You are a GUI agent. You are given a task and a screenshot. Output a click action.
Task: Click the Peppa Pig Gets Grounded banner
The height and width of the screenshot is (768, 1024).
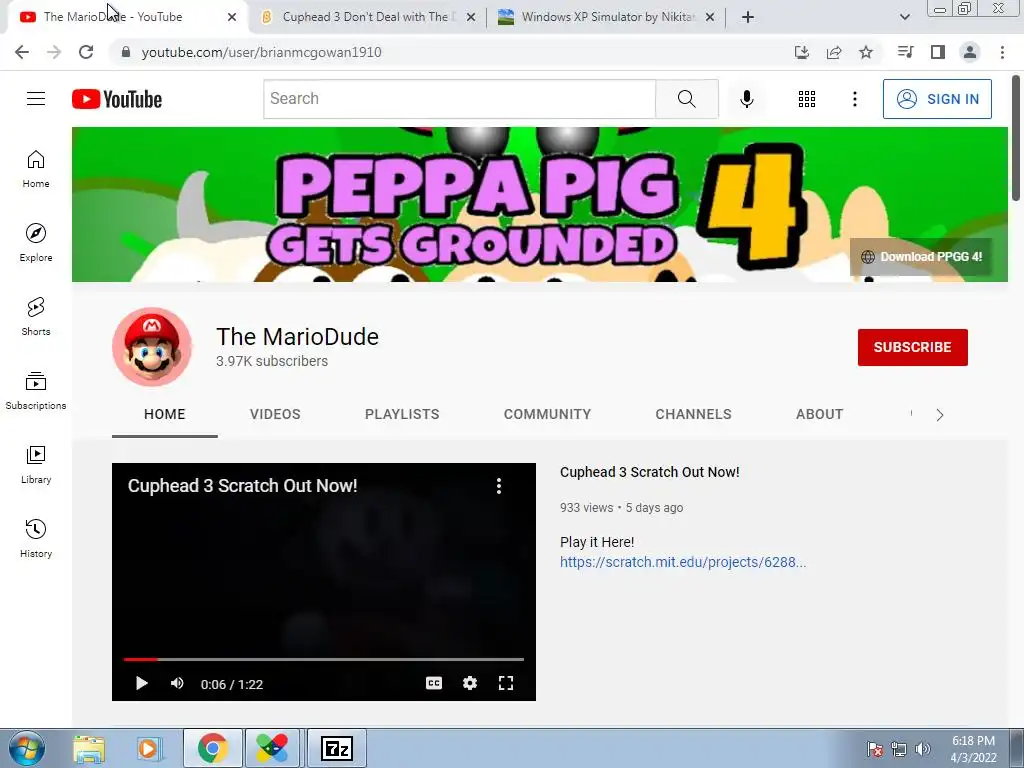[x=539, y=204]
